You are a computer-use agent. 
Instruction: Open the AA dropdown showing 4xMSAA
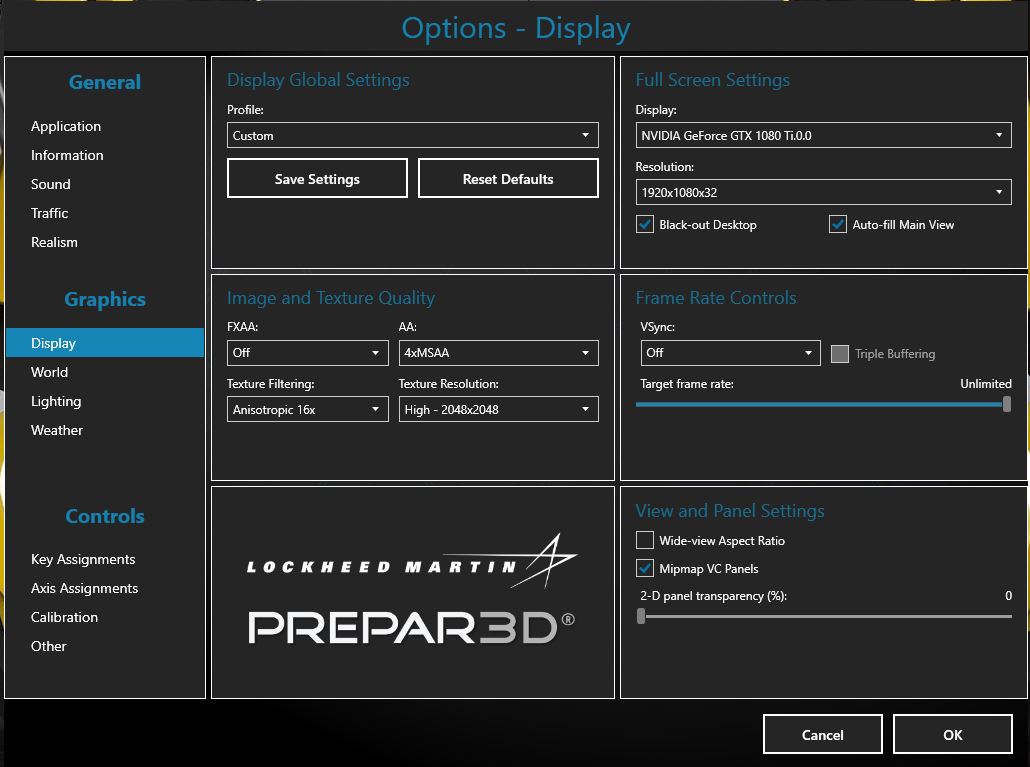[499, 353]
